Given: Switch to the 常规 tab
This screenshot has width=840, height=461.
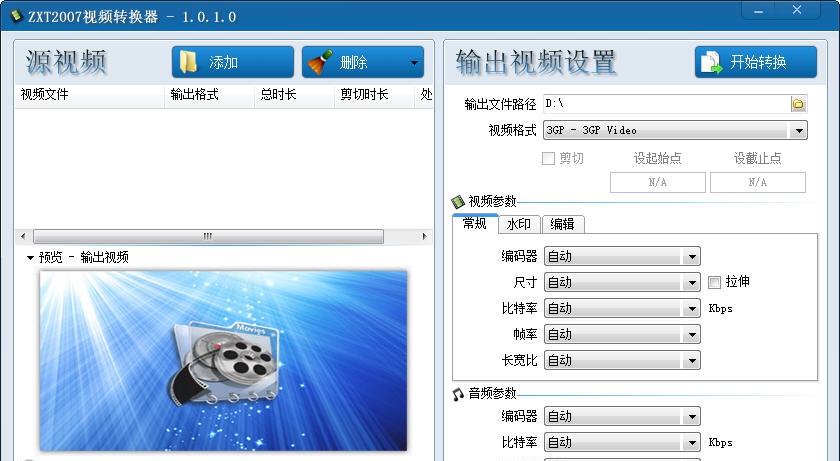Looking at the screenshot, I should pos(475,223).
